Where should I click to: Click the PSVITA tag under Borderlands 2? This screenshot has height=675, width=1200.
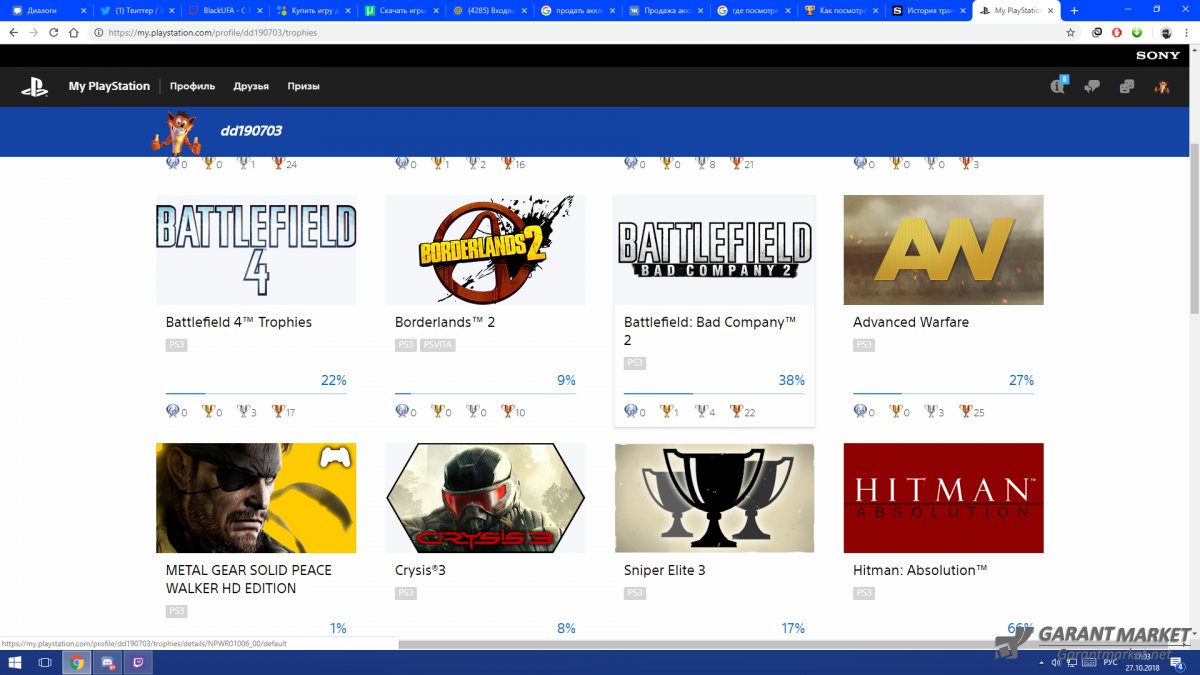(x=437, y=345)
